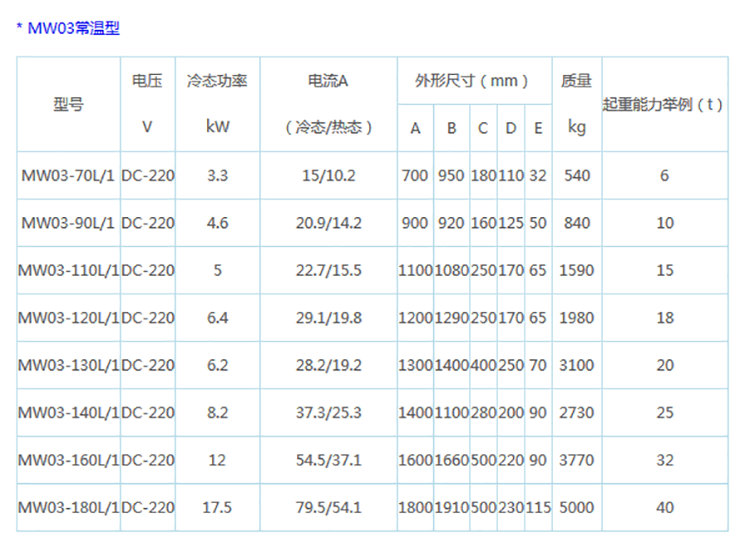Screen dimensions: 750x543
Task: Click the lifting capacity 40 cell
Action: 664,507
